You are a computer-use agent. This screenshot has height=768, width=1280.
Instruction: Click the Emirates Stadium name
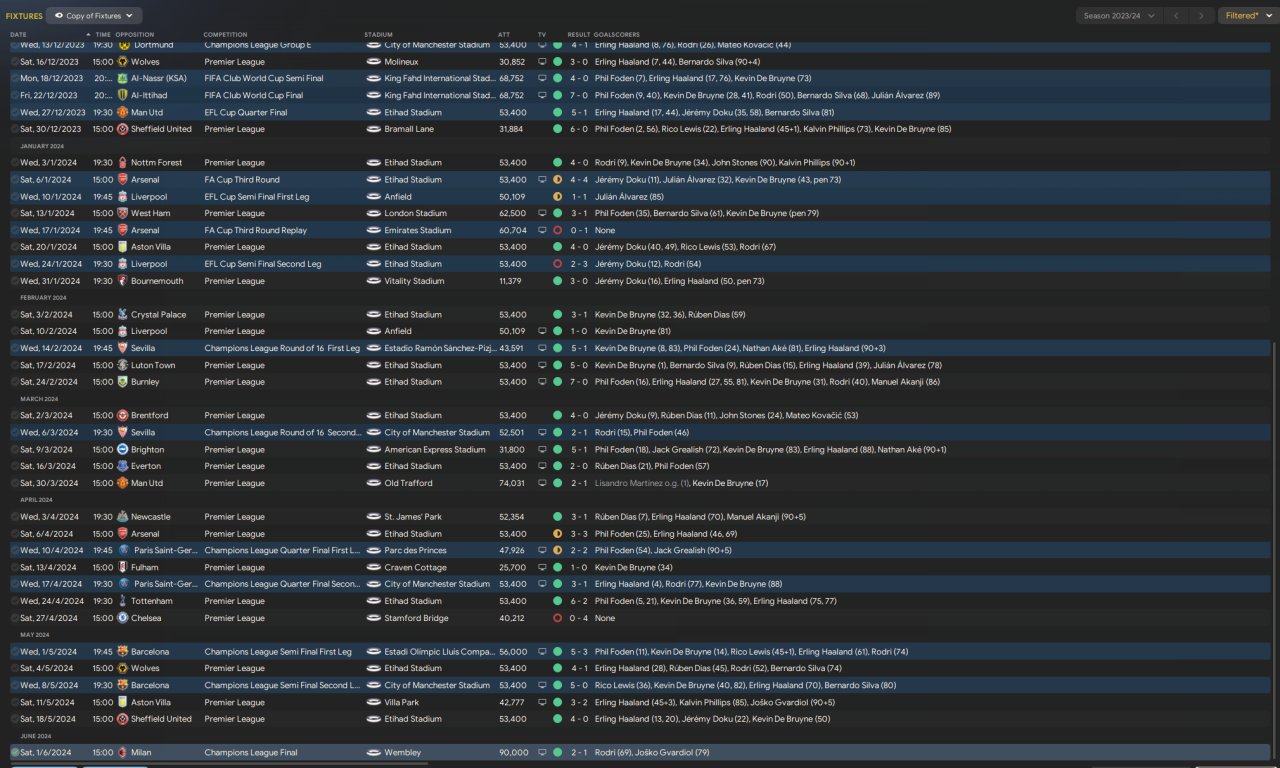(418, 231)
